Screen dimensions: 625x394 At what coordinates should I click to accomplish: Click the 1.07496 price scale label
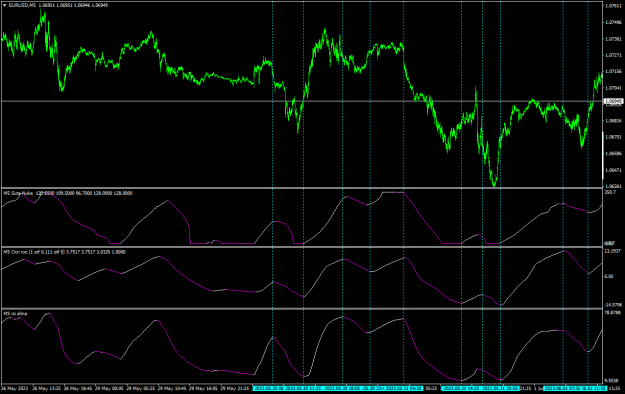coord(613,22)
